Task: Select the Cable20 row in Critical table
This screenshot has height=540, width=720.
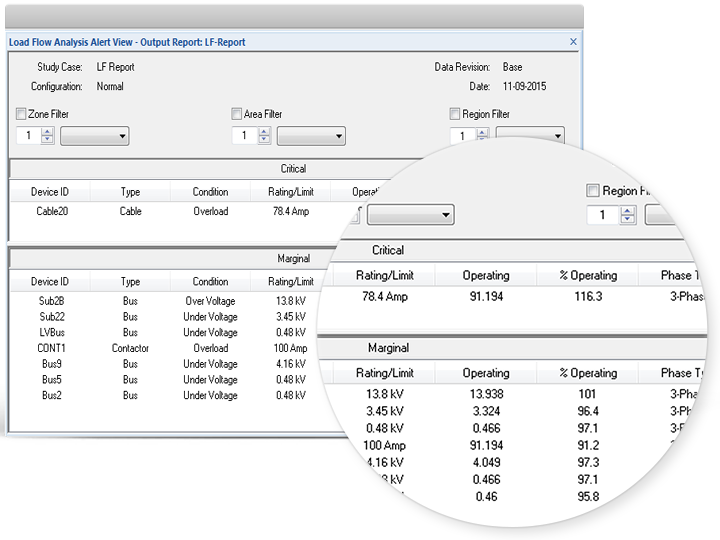Action: (x=50, y=211)
